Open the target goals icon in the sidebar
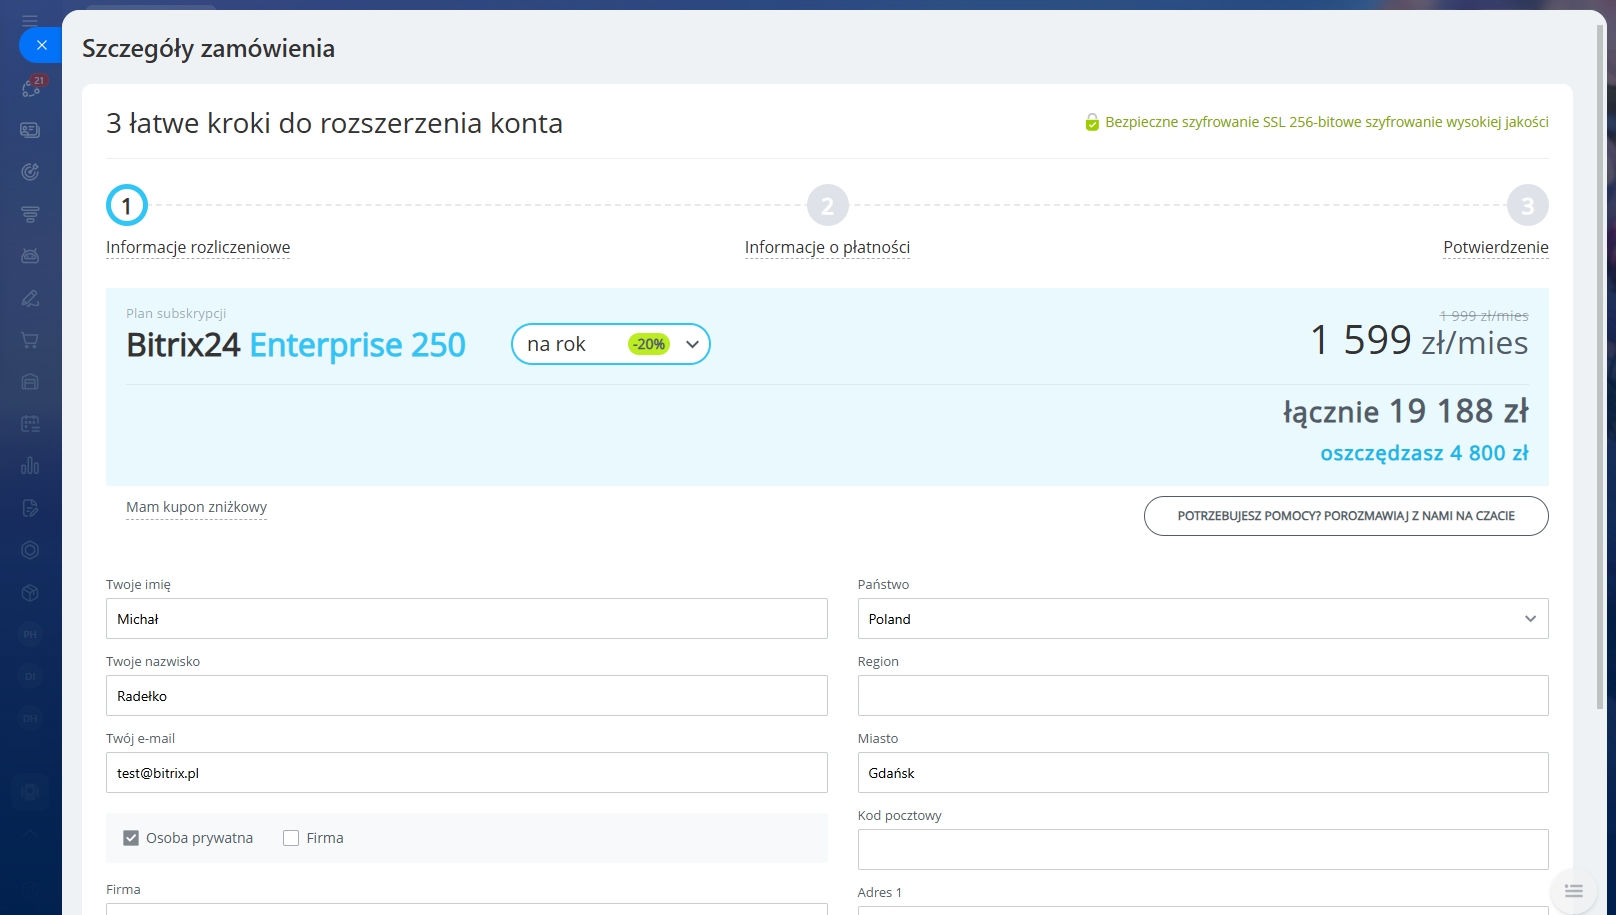The image size is (1616, 915). (30, 172)
